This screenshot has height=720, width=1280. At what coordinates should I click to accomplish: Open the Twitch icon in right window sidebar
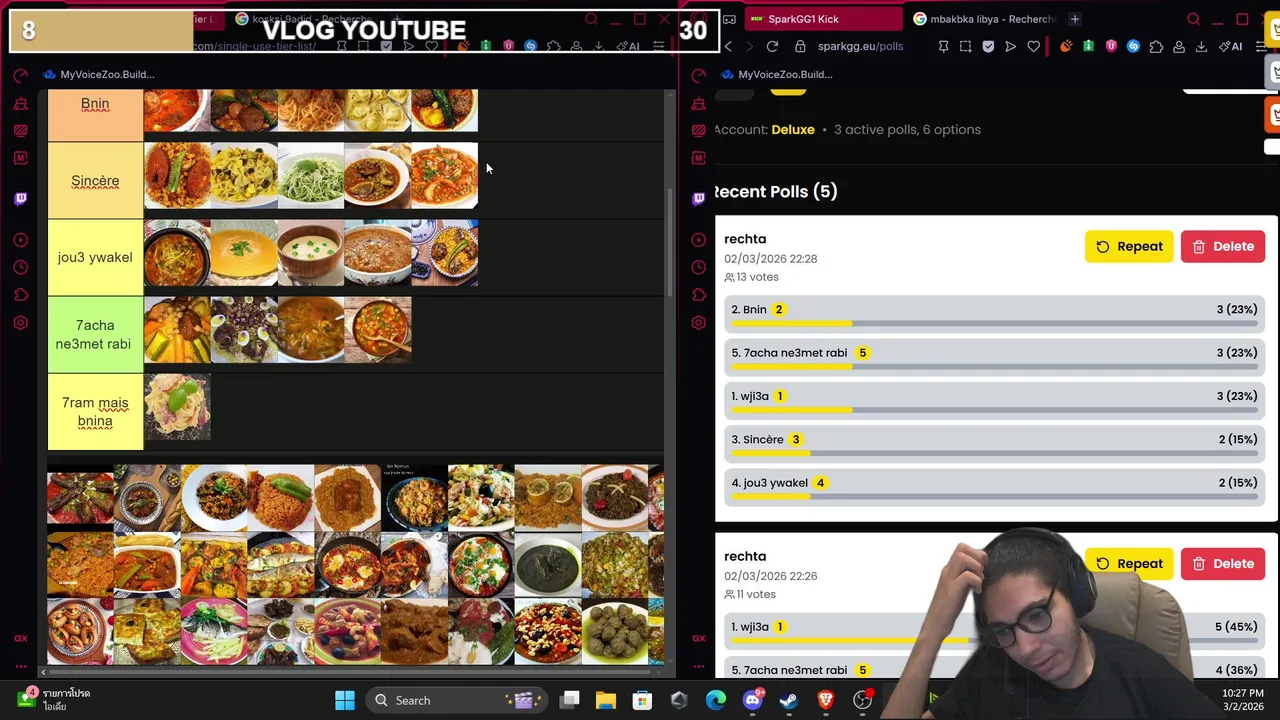coord(698,198)
